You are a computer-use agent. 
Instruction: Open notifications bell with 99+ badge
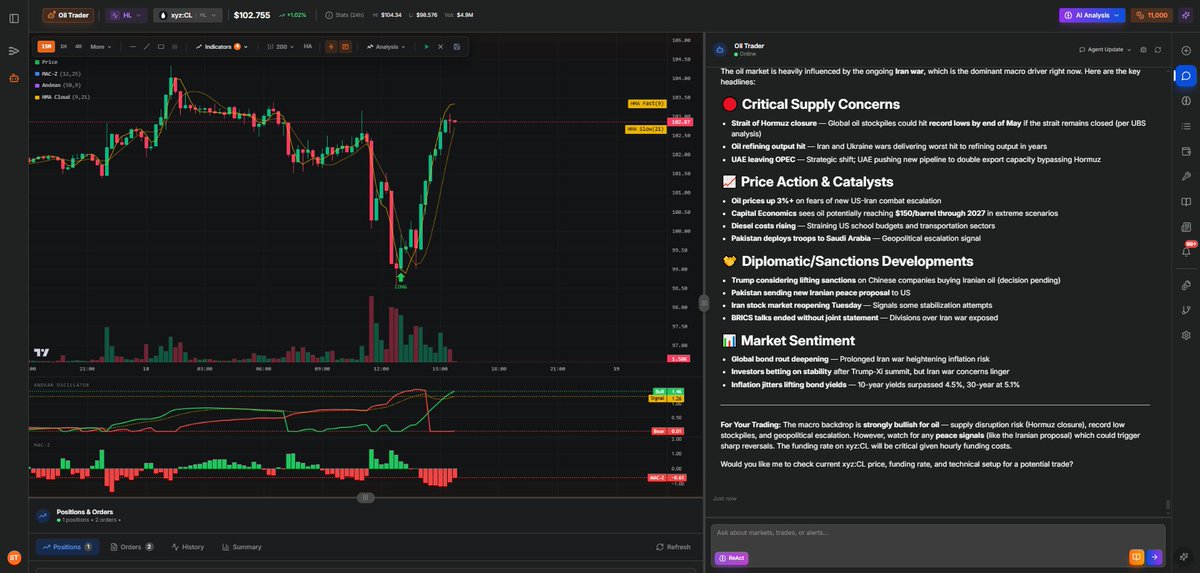1186,252
